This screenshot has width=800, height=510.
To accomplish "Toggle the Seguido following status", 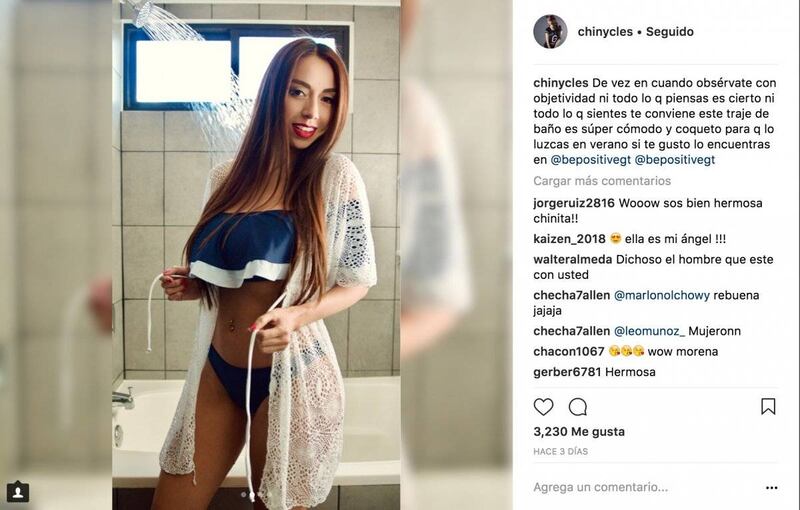I will 670,32.
